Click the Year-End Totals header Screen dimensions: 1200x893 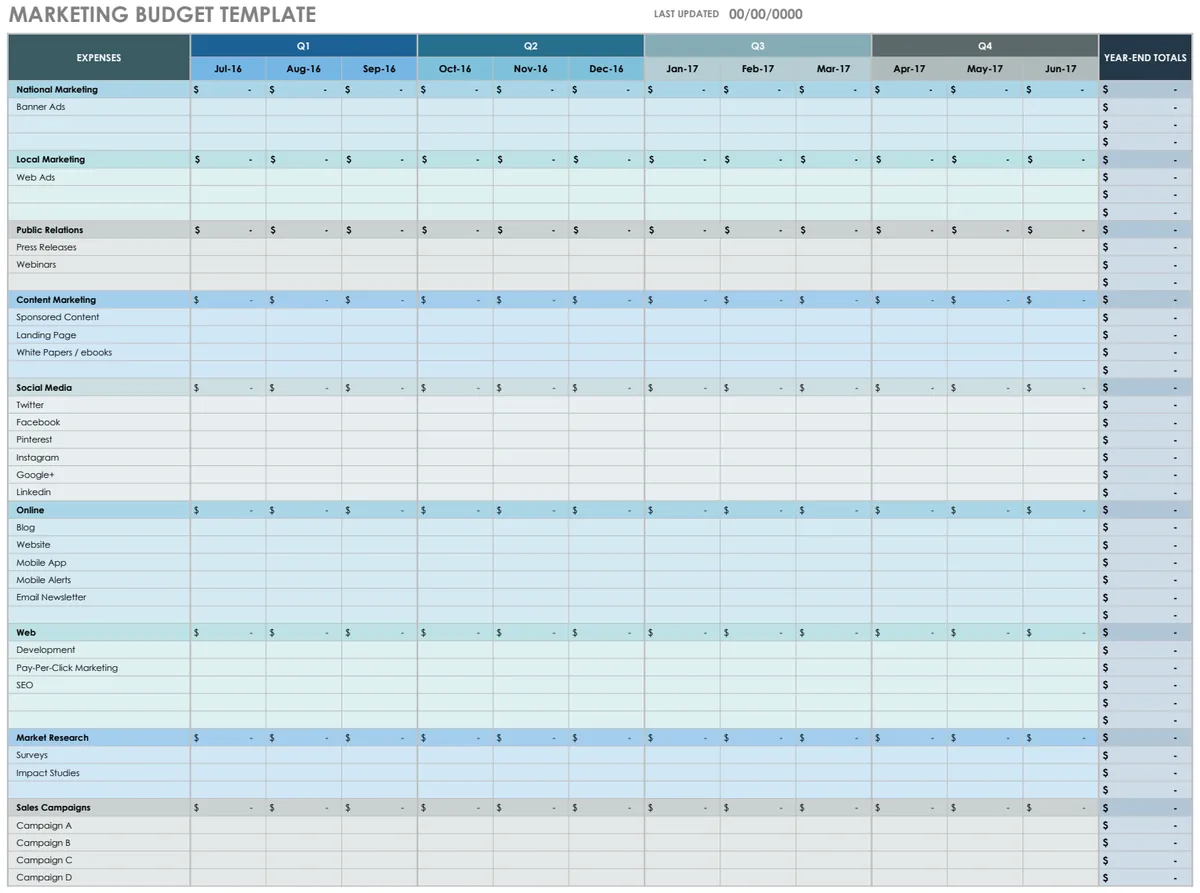coord(1145,58)
